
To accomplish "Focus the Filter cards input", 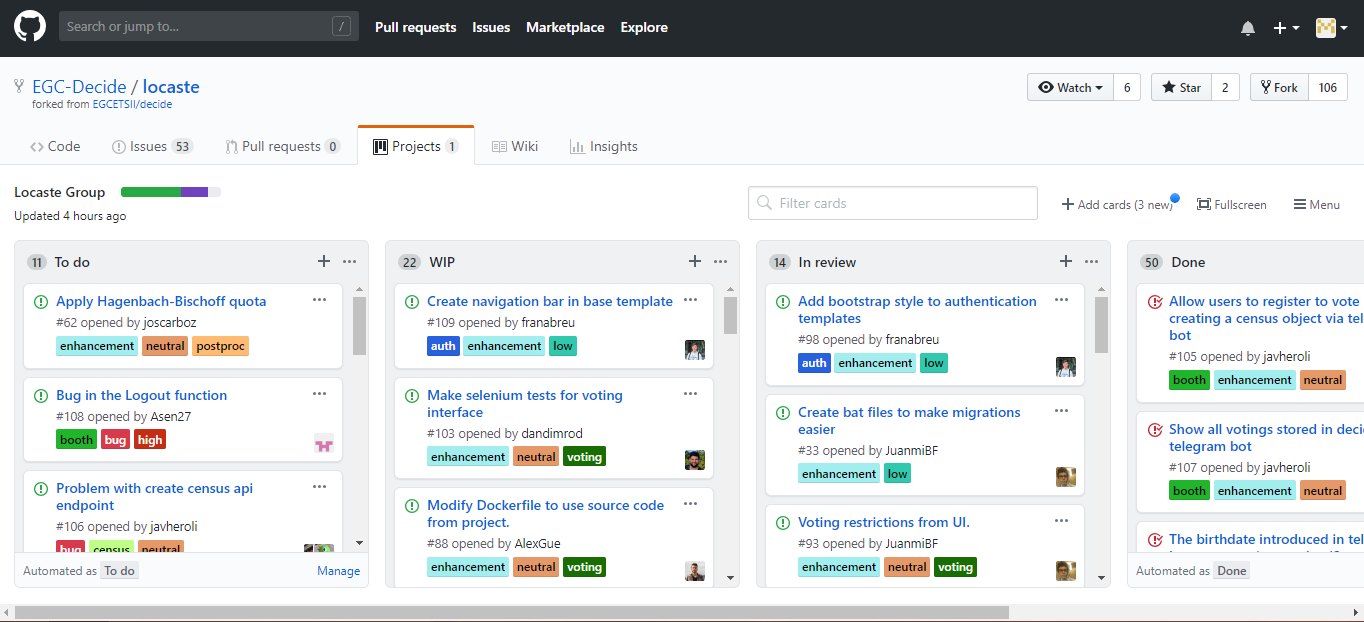I will click(x=893, y=203).
